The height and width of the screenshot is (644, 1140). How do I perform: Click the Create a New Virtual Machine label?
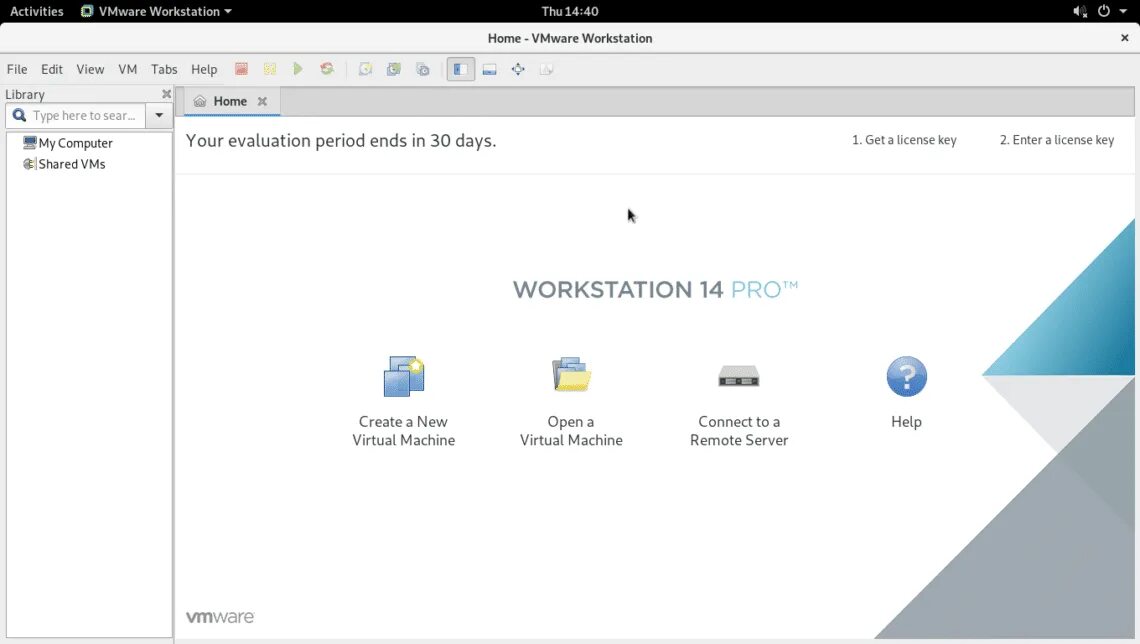(404, 430)
